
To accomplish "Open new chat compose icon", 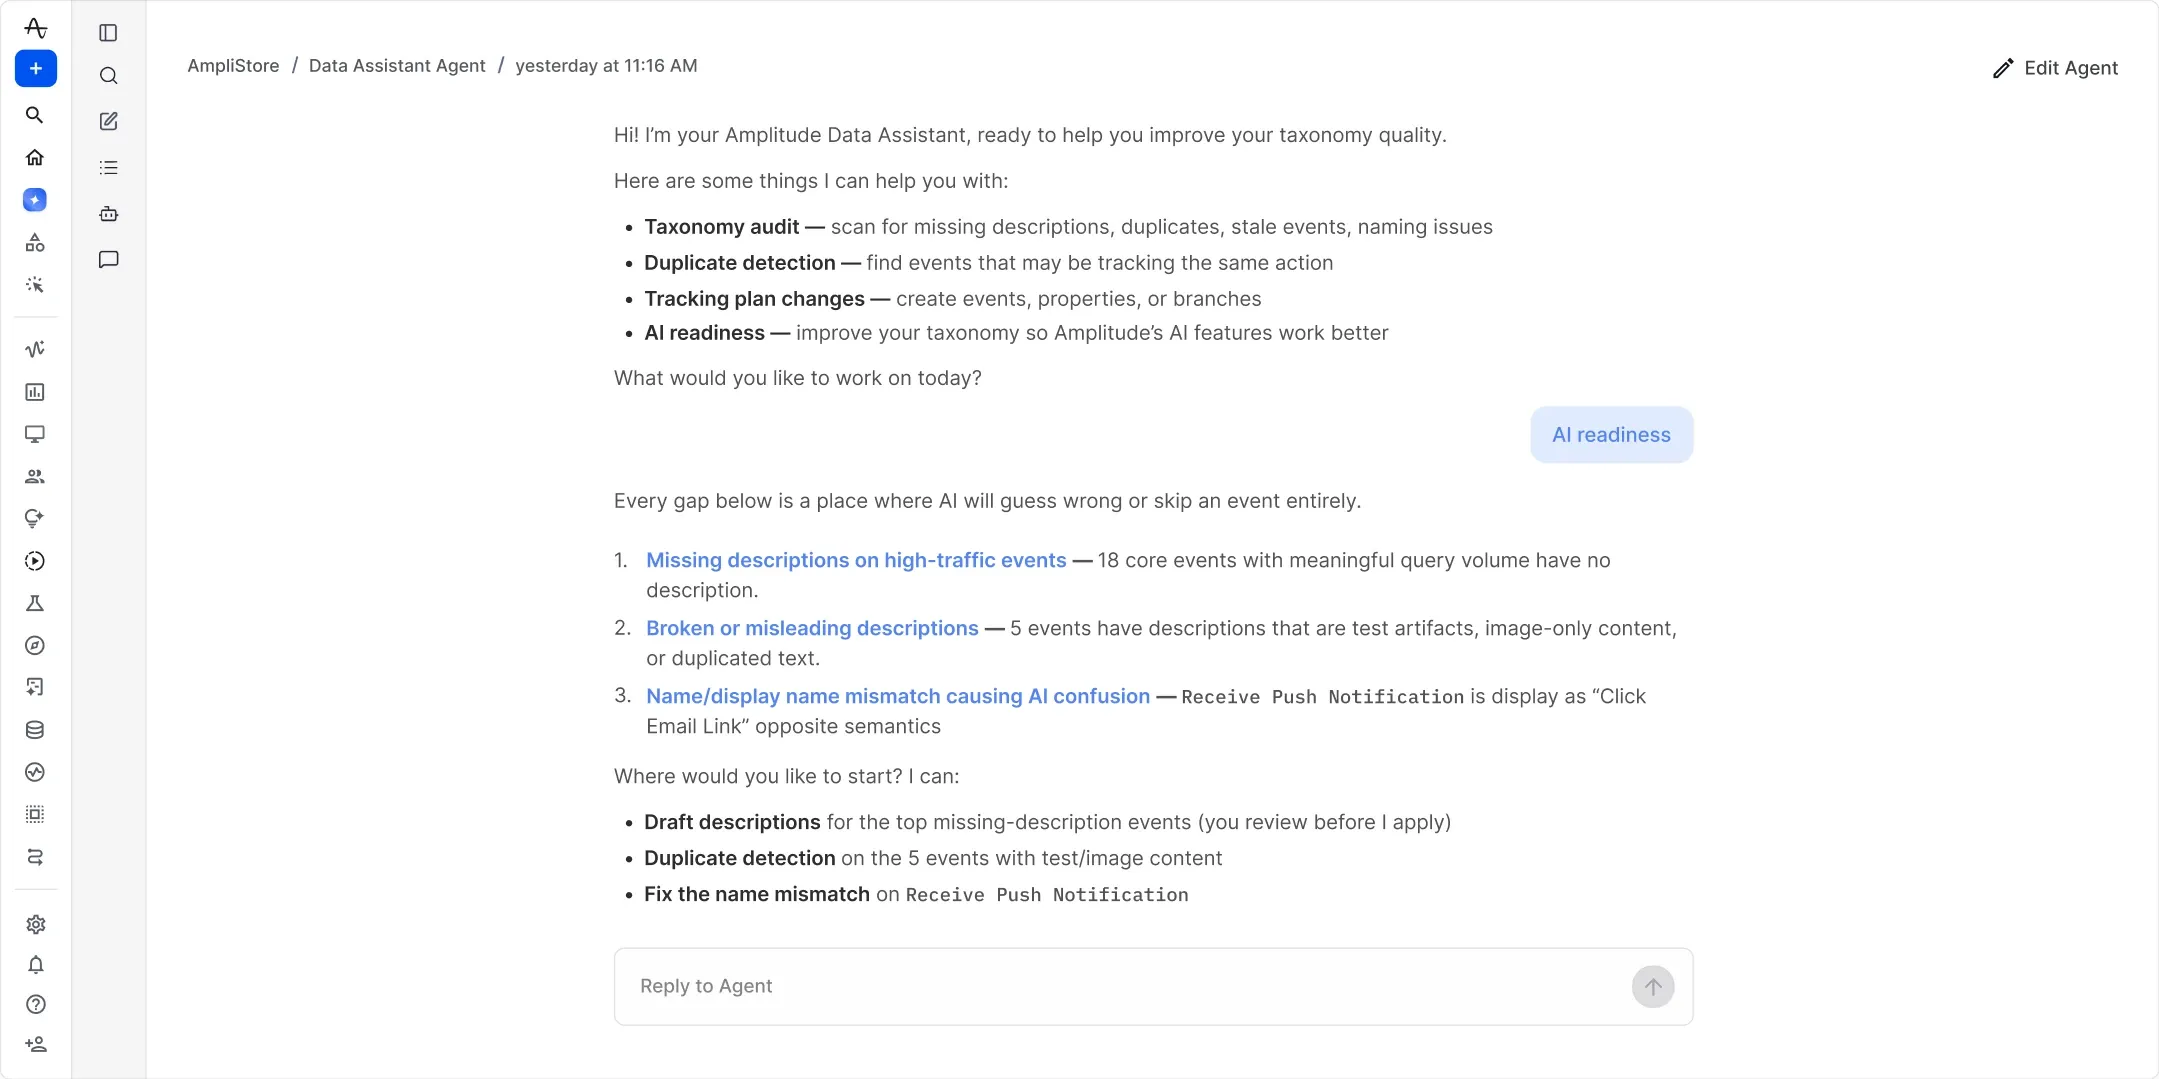I will [109, 121].
